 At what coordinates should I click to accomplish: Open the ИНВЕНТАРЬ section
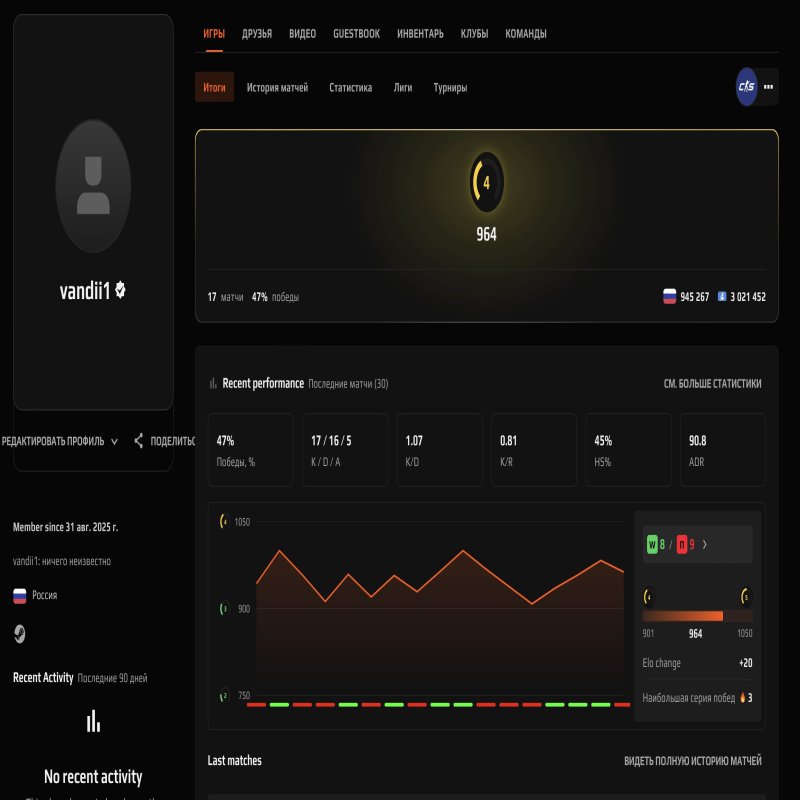[418, 33]
